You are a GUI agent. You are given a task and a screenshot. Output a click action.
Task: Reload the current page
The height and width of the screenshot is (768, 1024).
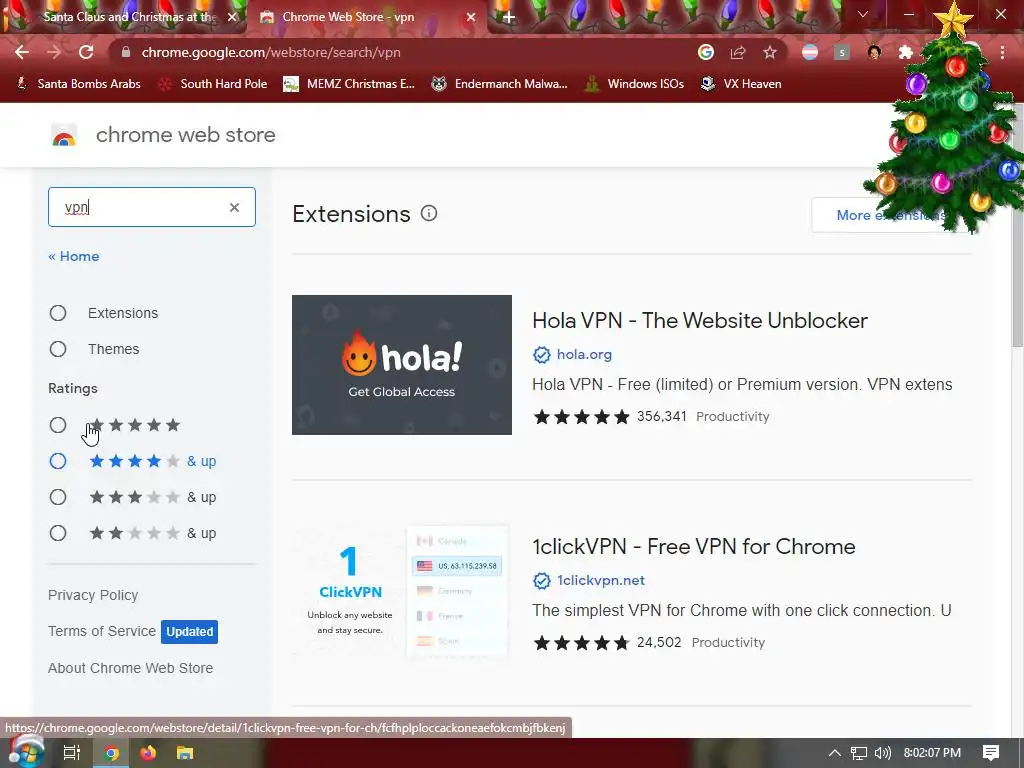pos(86,52)
